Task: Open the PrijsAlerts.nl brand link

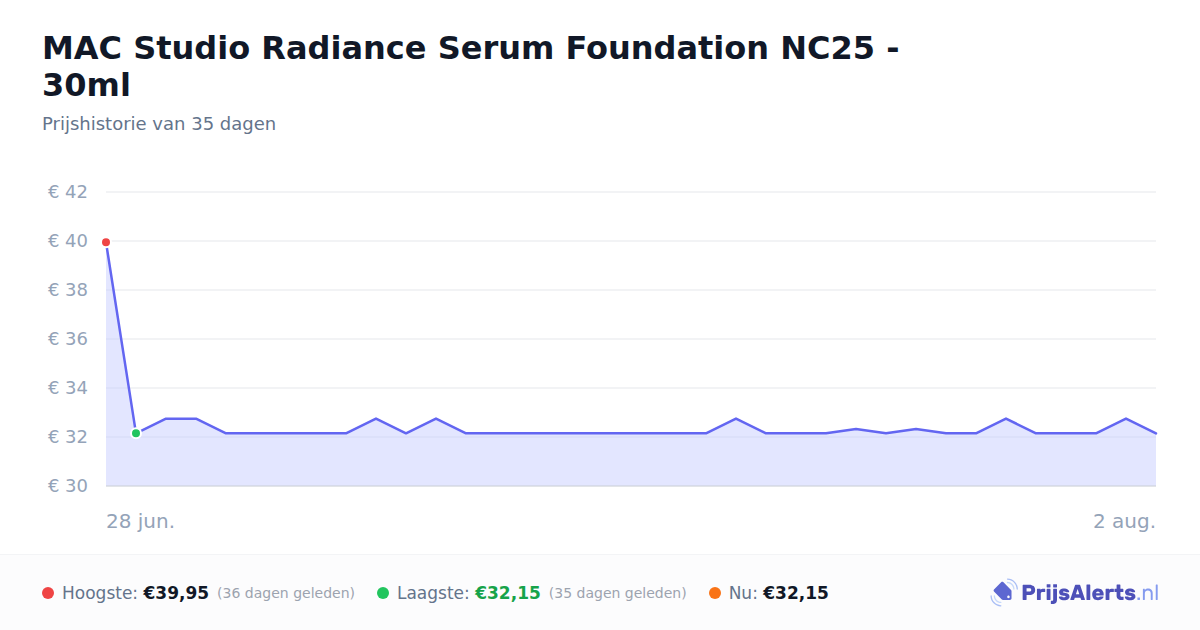Action: click(x=1075, y=593)
